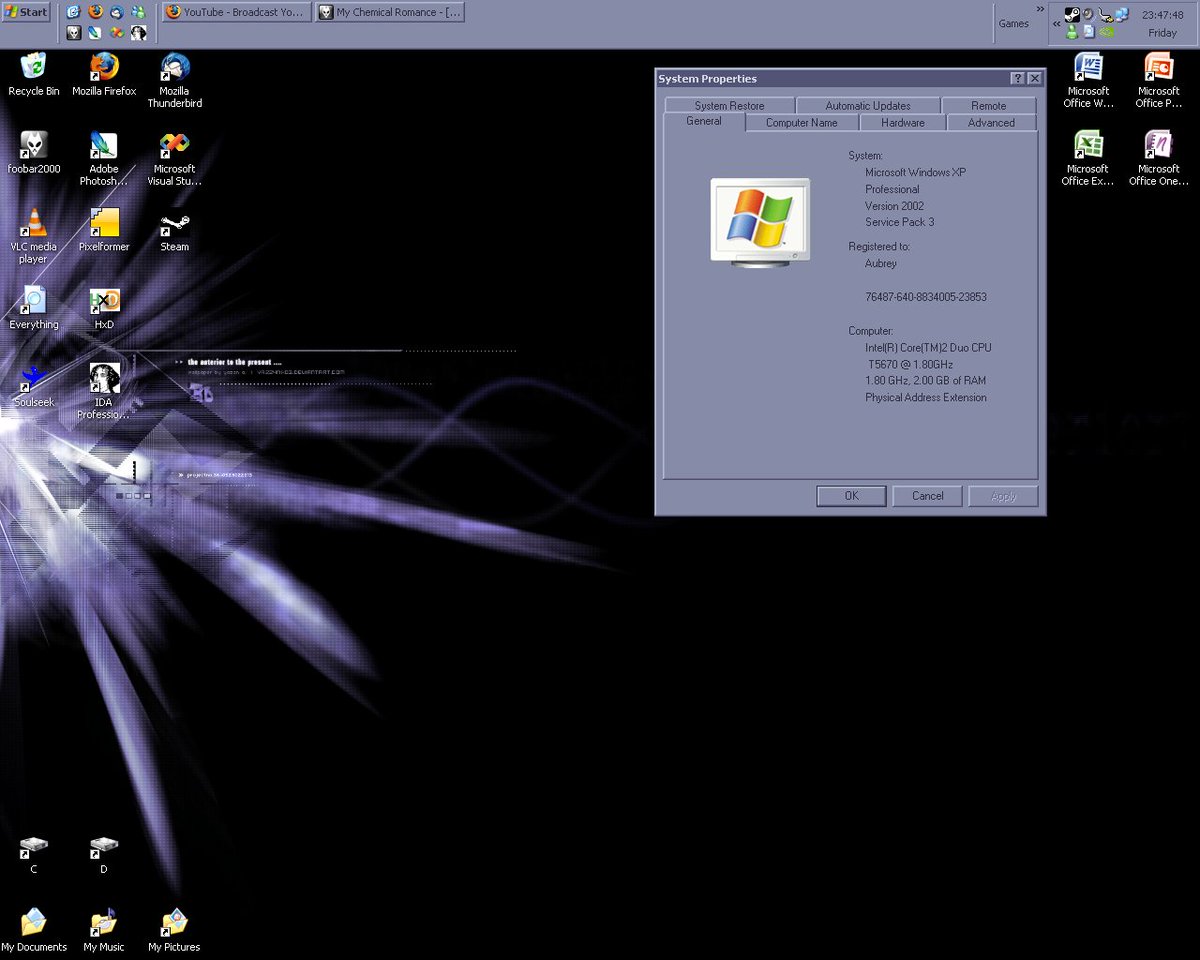Image resolution: width=1200 pixels, height=960 pixels.
Task: Select the VLC media player desktop icon
Action: 34,238
